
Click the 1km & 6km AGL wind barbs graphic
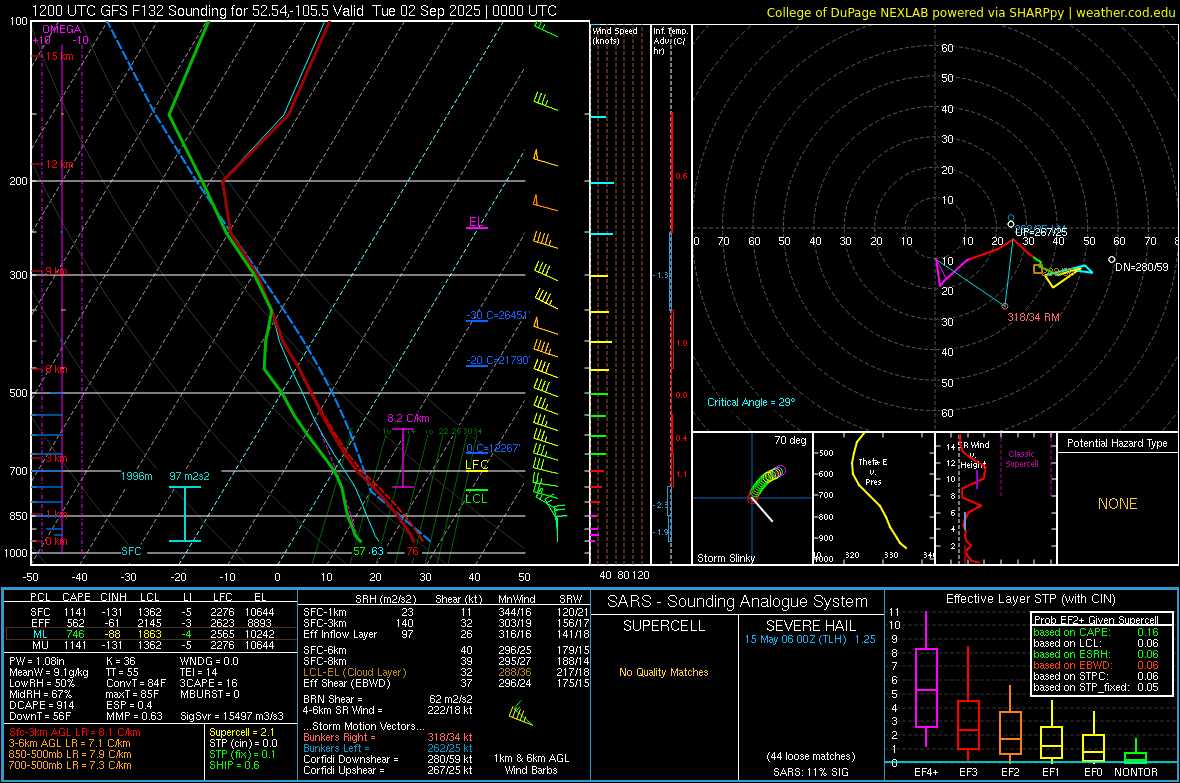(521, 713)
